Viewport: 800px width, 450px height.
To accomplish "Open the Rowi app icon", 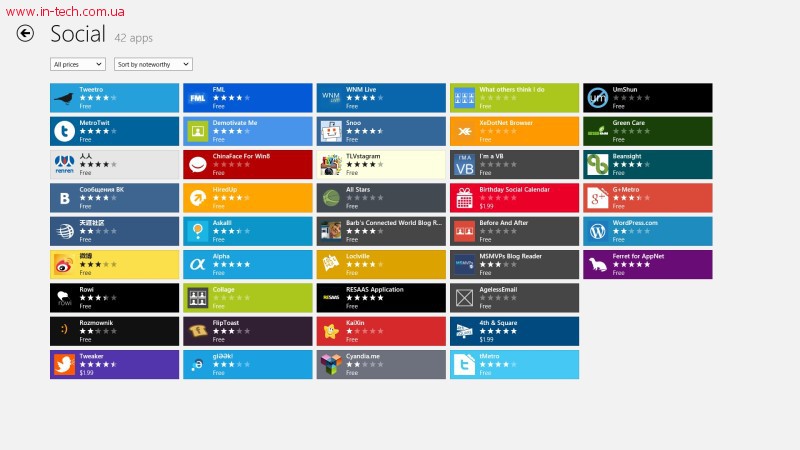I will [x=64, y=298].
